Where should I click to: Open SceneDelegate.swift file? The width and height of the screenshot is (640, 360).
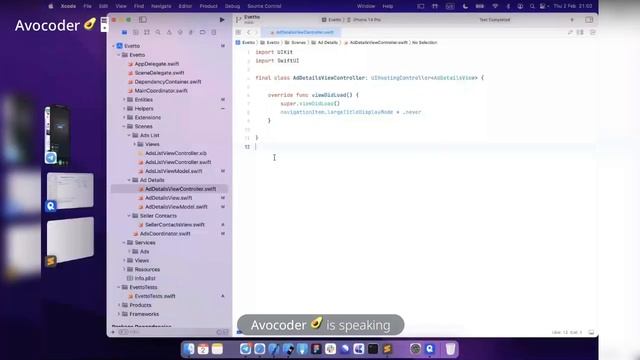[159, 73]
